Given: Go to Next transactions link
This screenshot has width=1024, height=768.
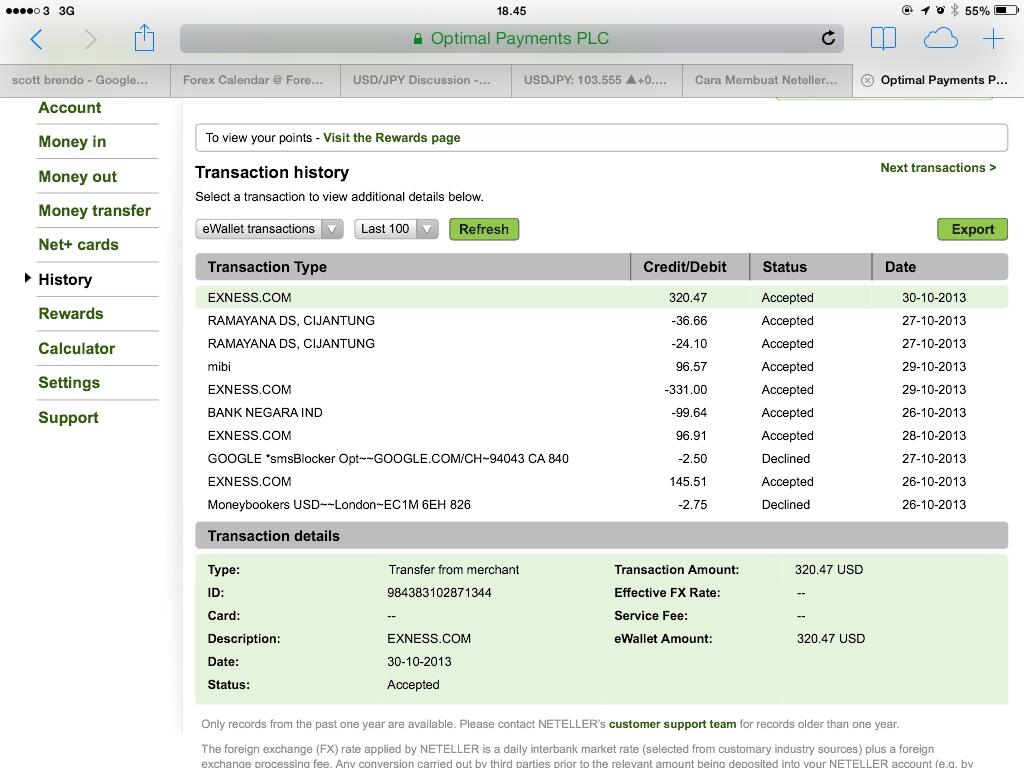Looking at the screenshot, I should coord(938,168).
